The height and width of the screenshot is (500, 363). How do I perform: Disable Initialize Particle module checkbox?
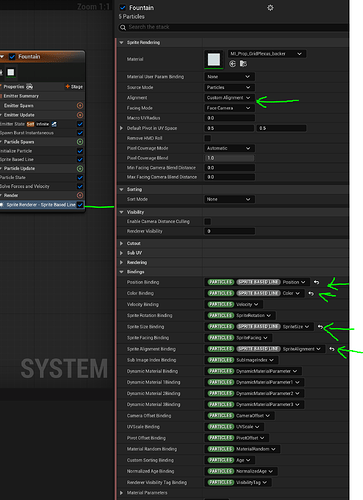(x=80, y=151)
